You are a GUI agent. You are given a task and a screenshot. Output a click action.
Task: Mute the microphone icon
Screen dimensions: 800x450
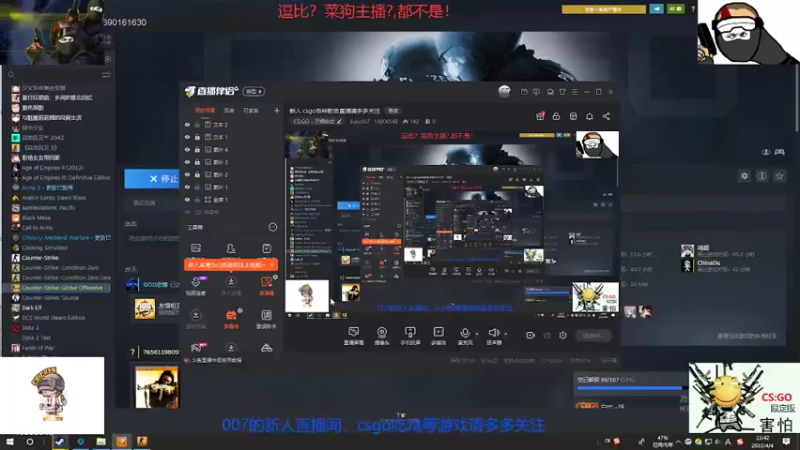(464, 333)
